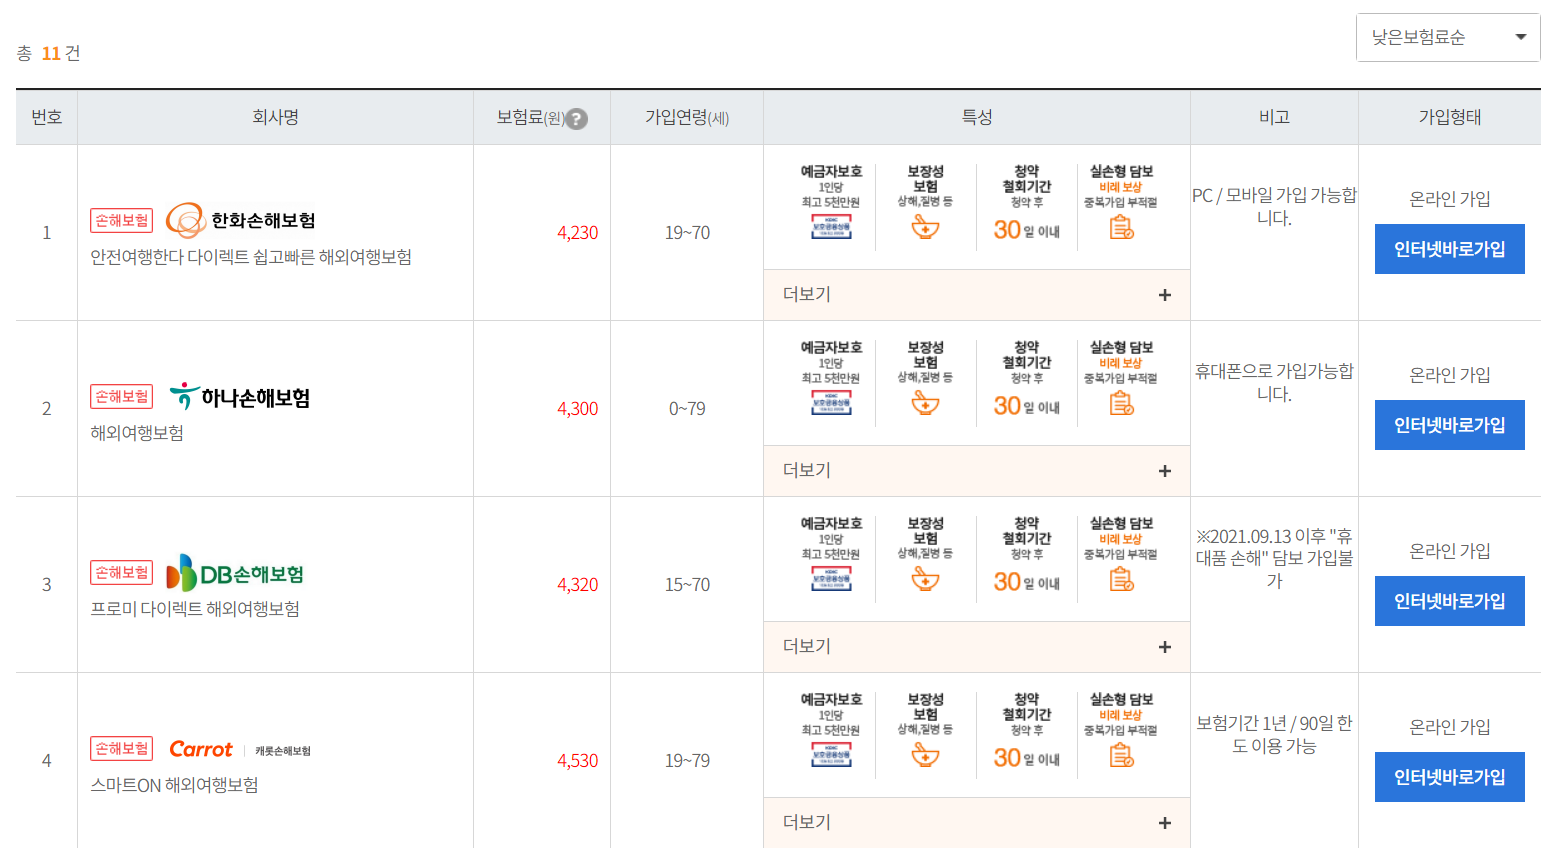Click note about 휴대품 손해 담보 가입불가
1548x848 pixels.
[1274, 559]
